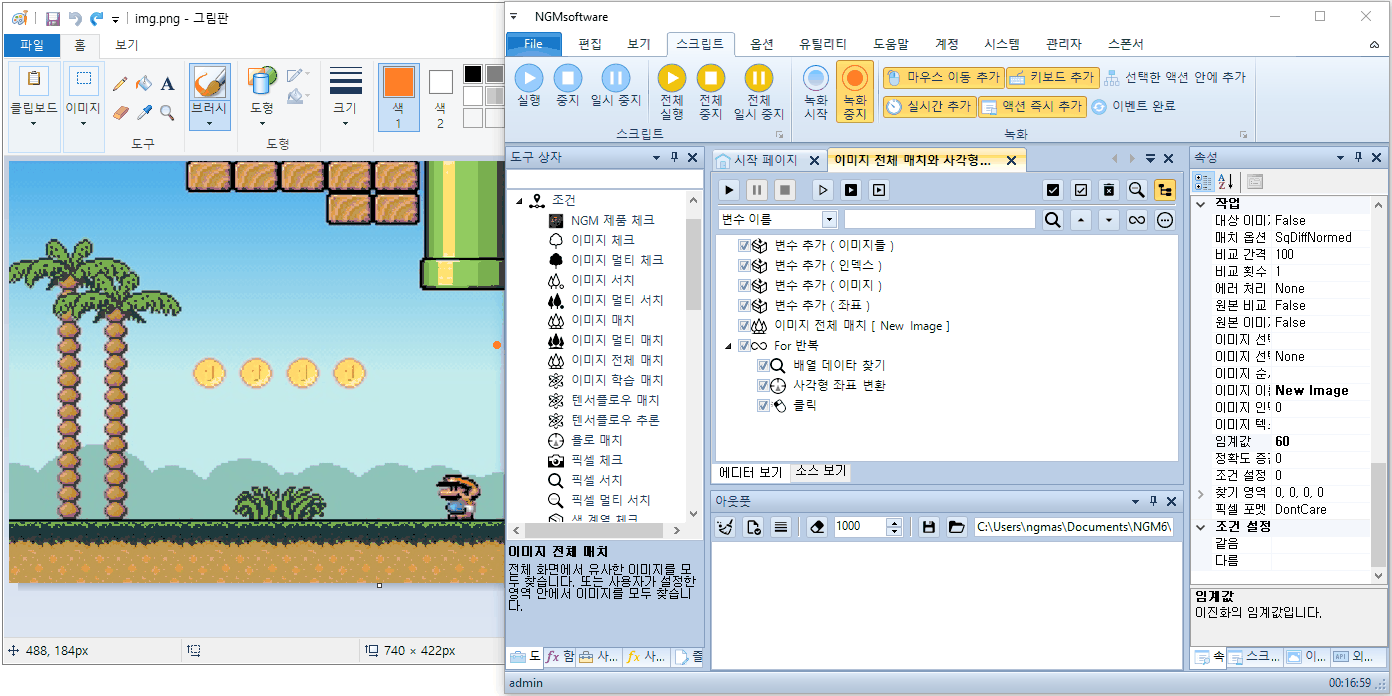Uncheck 변수 추가 ( 이미지들 ) checkbox
1392x696 pixels.
coord(744,245)
